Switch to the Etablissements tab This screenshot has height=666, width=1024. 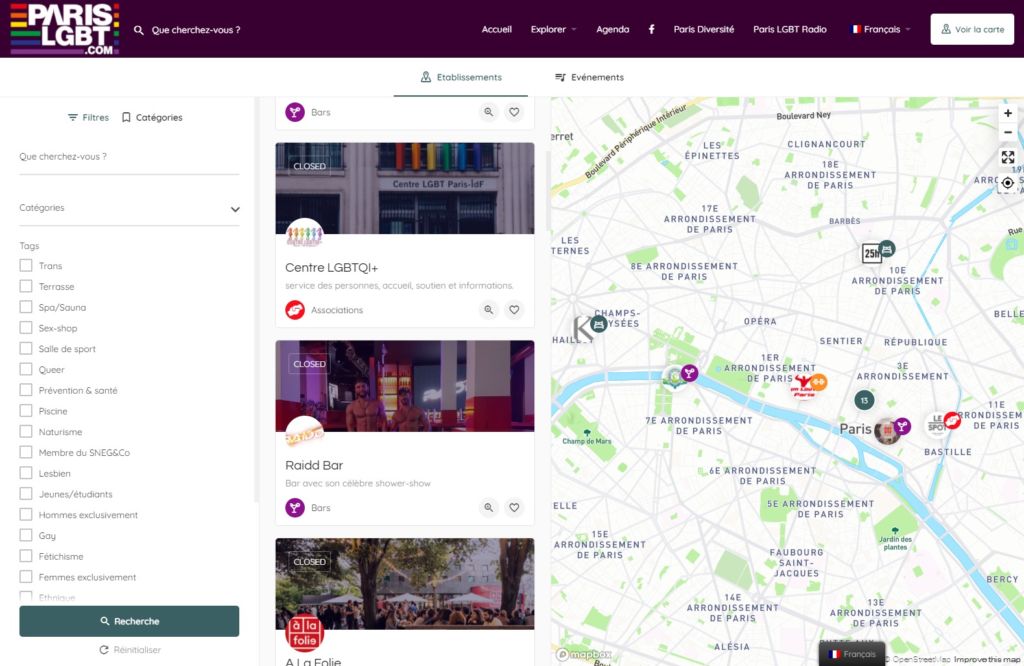point(461,77)
